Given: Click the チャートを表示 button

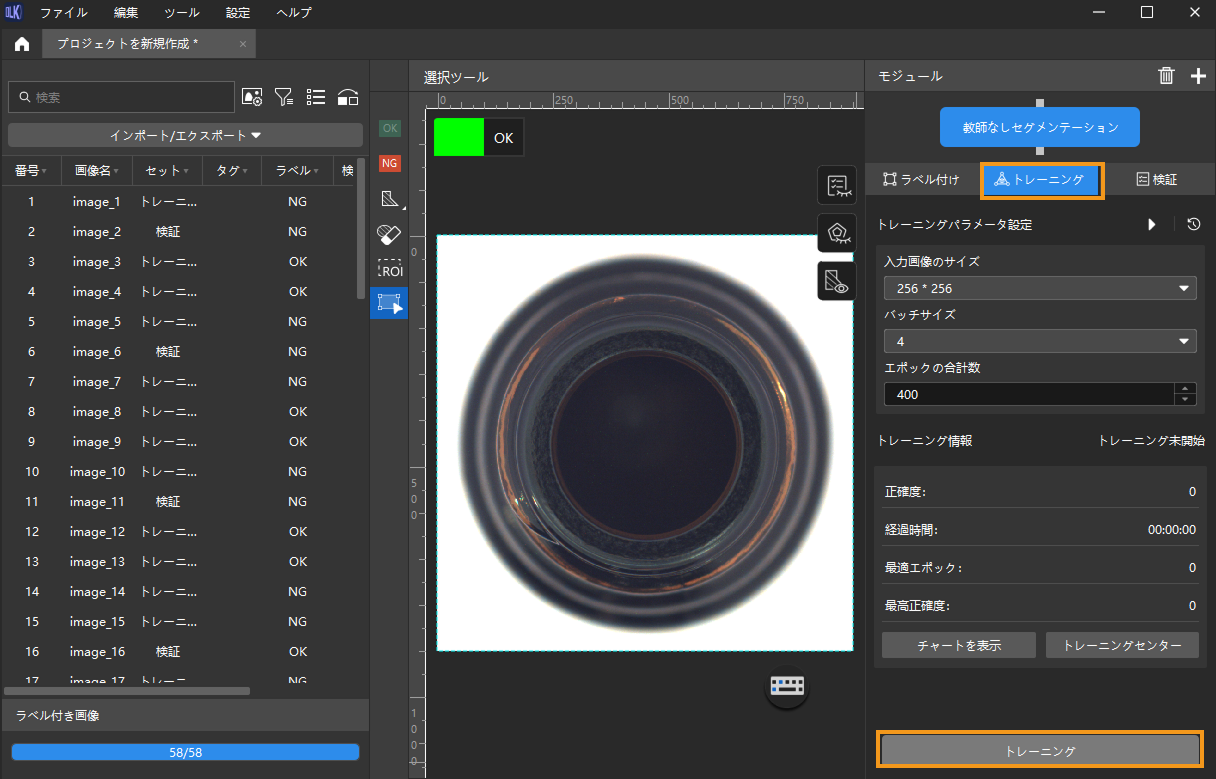Looking at the screenshot, I should 959,645.
